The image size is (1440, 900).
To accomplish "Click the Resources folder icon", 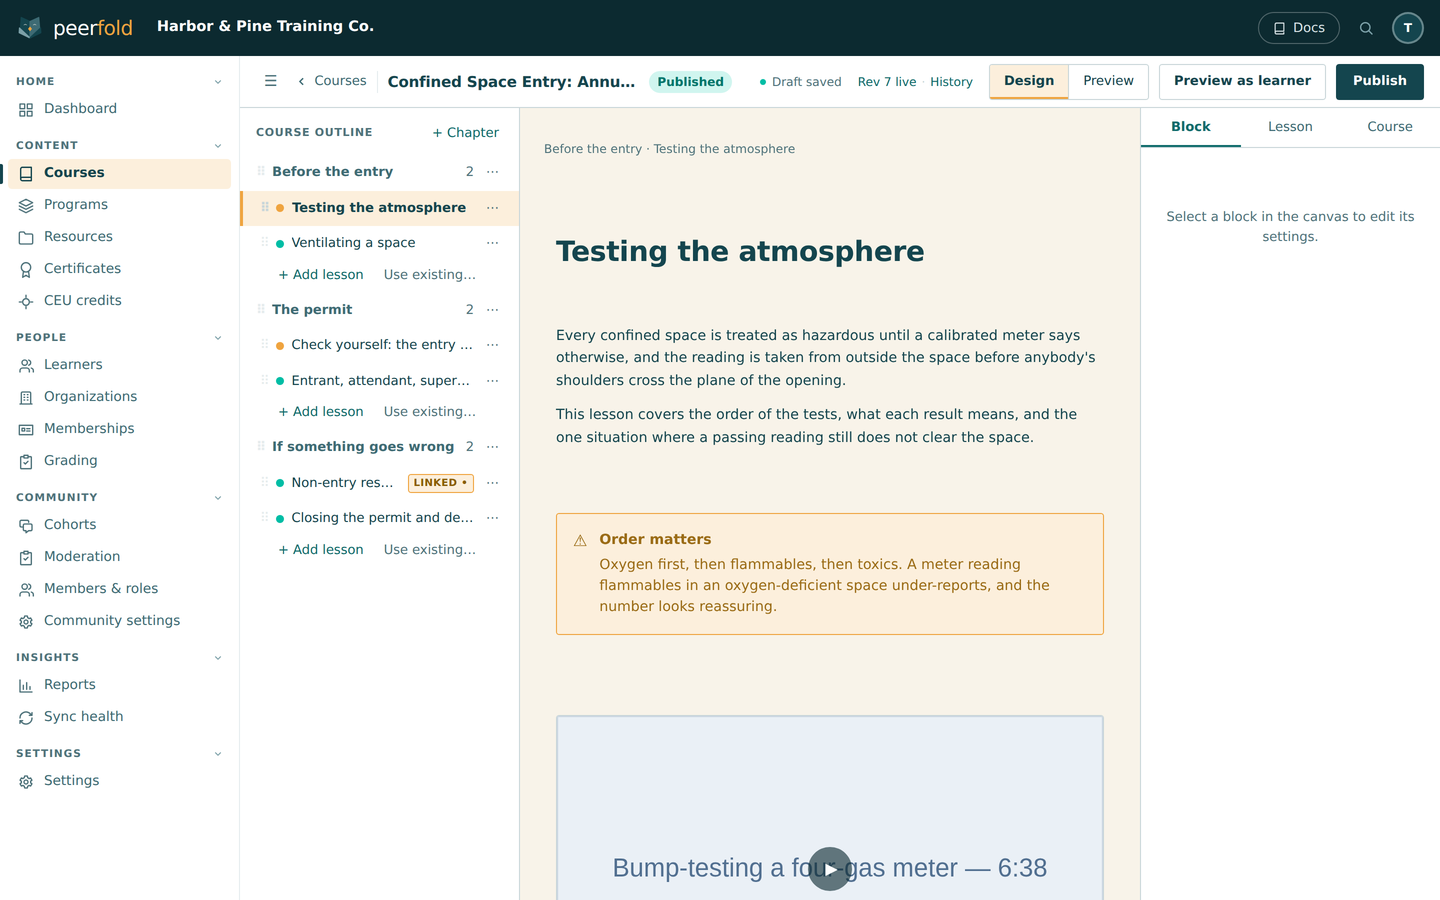I will [26, 237].
